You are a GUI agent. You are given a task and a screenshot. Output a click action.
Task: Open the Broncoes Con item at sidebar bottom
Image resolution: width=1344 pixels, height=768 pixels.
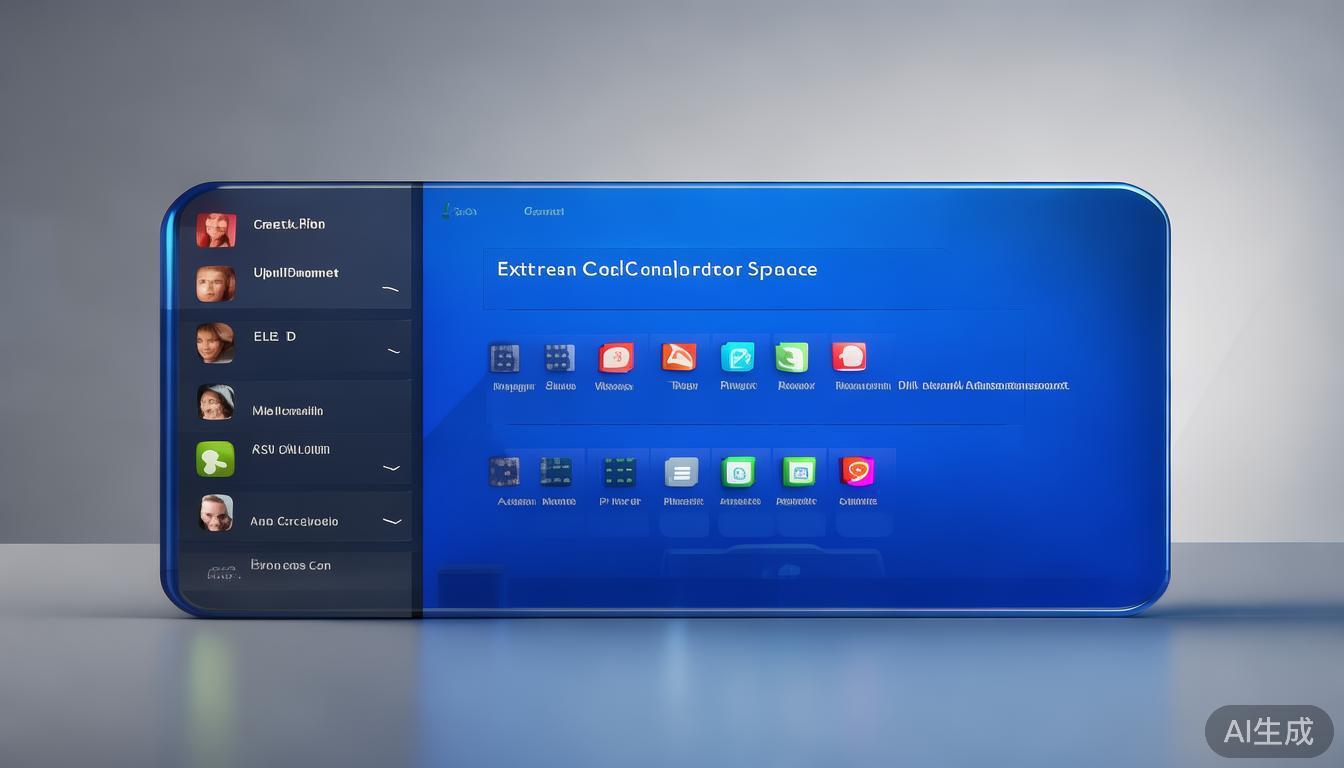click(290, 566)
